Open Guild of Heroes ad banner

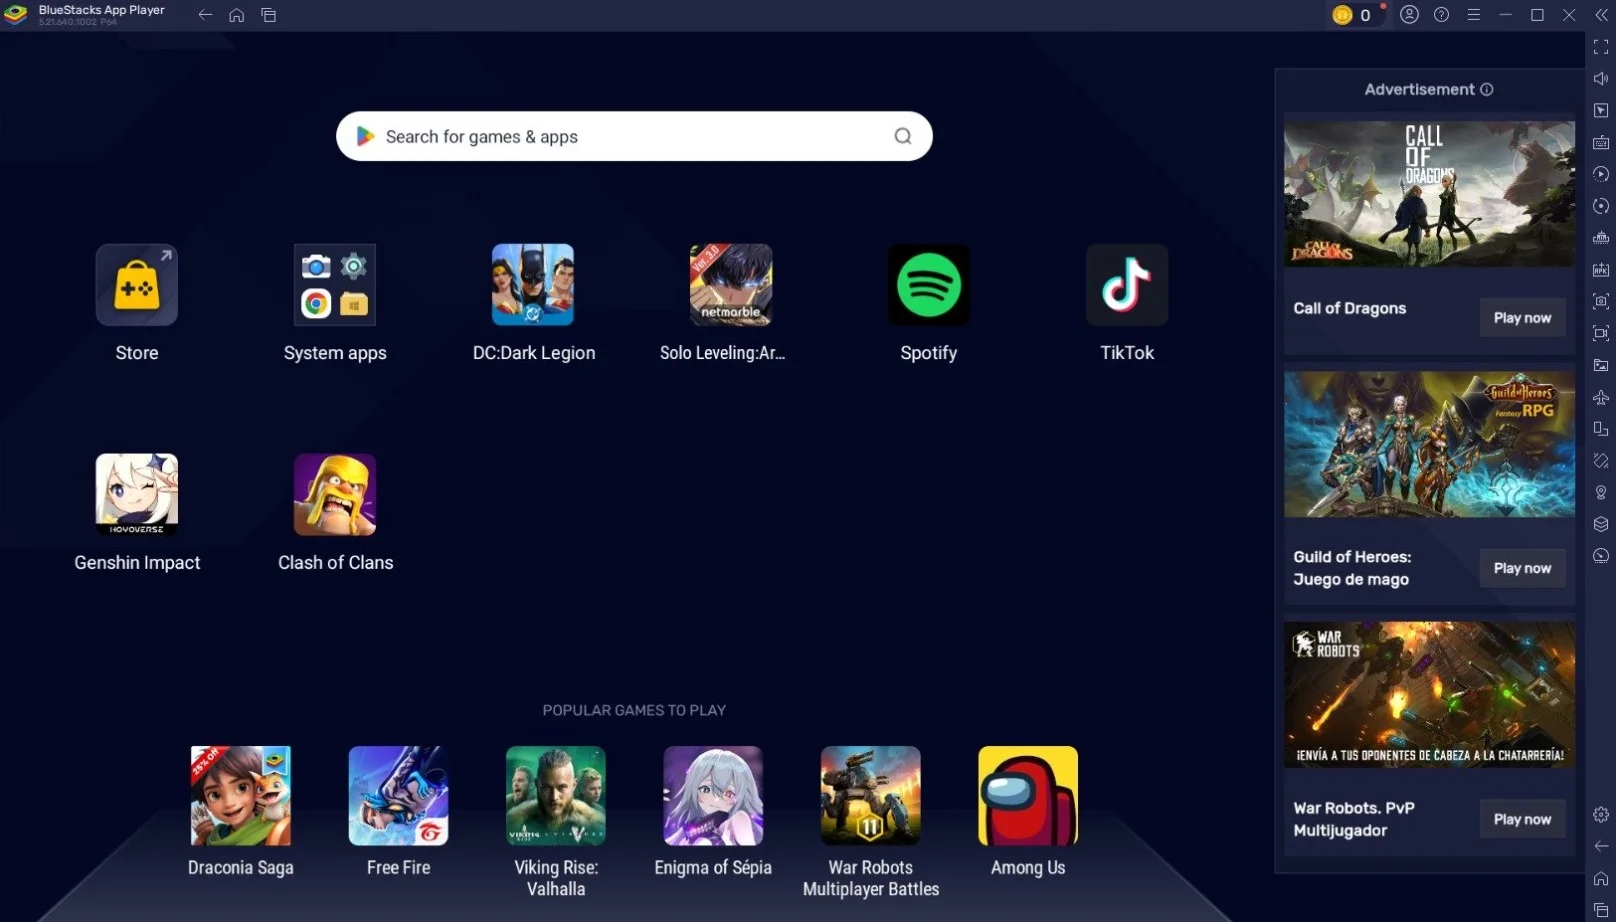point(1429,444)
